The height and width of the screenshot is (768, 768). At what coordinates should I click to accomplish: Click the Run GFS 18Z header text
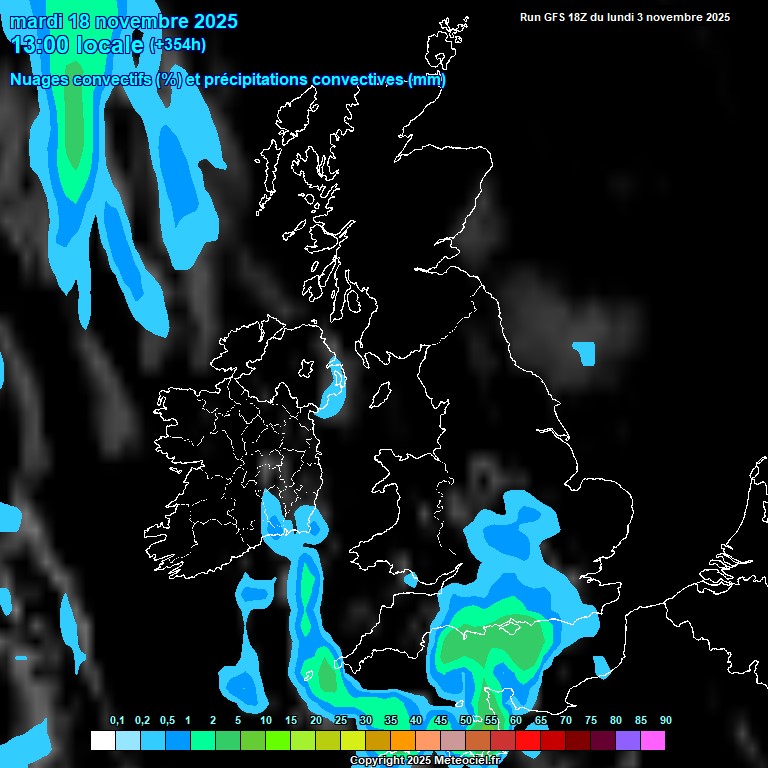point(624,17)
